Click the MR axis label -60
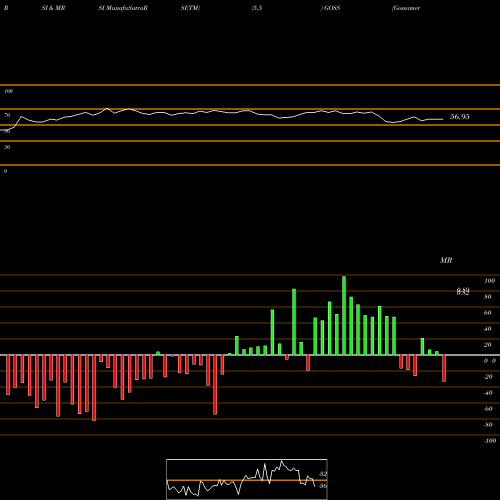Screen dimensions: 500x500 pyautogui.click(x=488, y=409)
